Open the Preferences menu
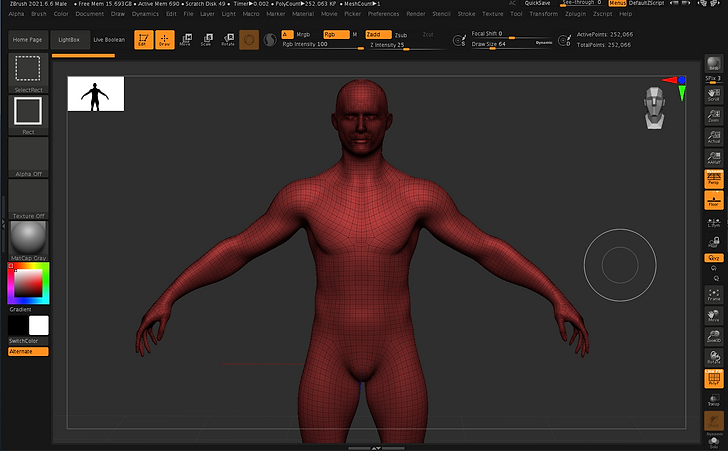 pyautogui.click(x=384, y=14)
